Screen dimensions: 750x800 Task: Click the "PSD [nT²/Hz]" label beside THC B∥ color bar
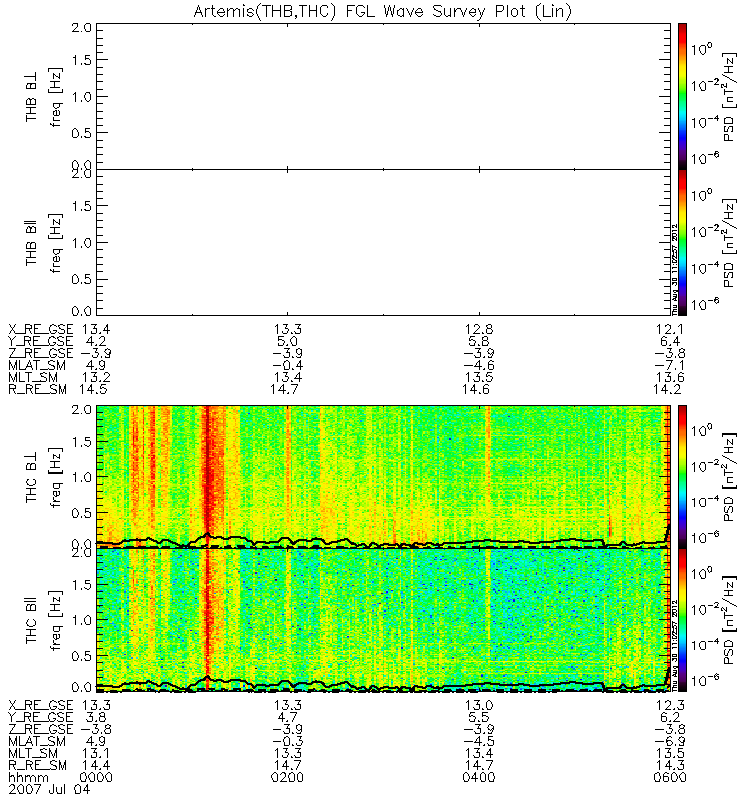tap(729, 620)
